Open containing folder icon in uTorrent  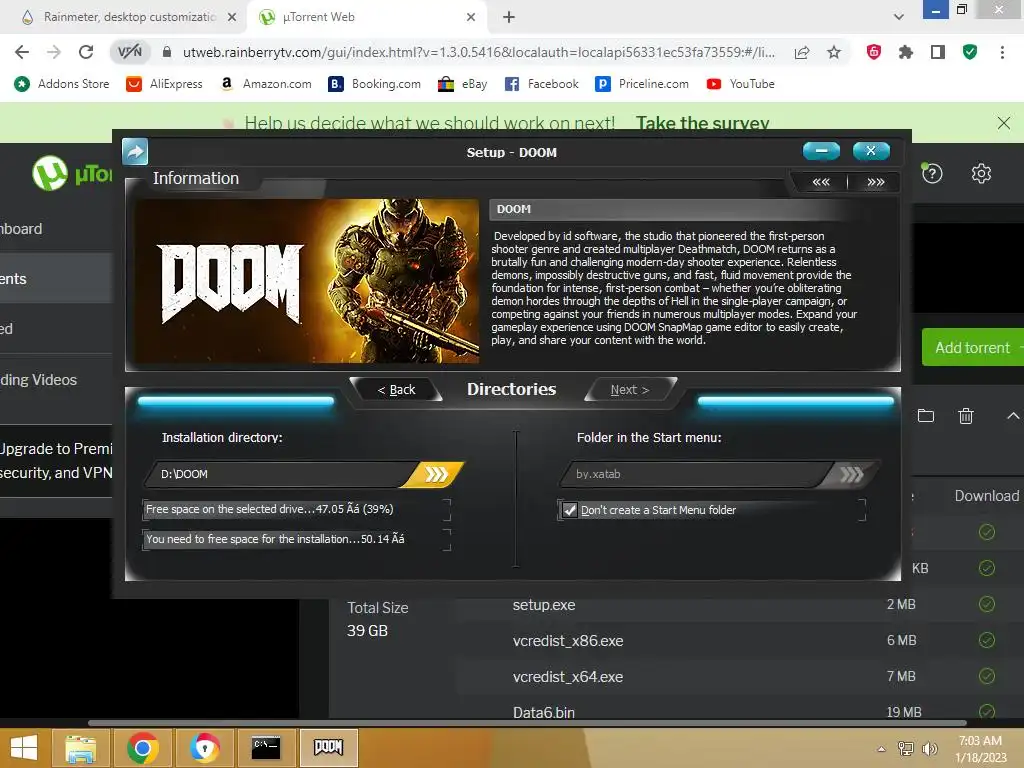tap(925, 415)
